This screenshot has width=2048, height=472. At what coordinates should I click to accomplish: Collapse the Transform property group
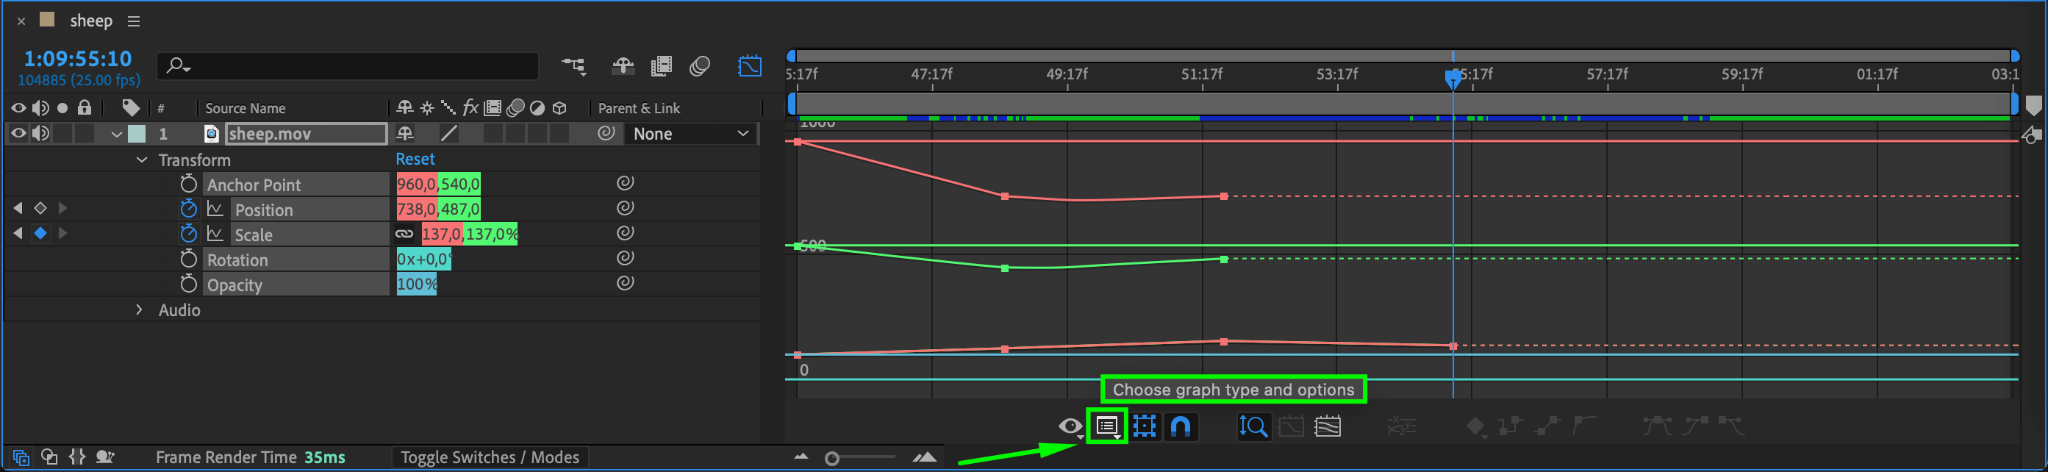tap(141, 160)
